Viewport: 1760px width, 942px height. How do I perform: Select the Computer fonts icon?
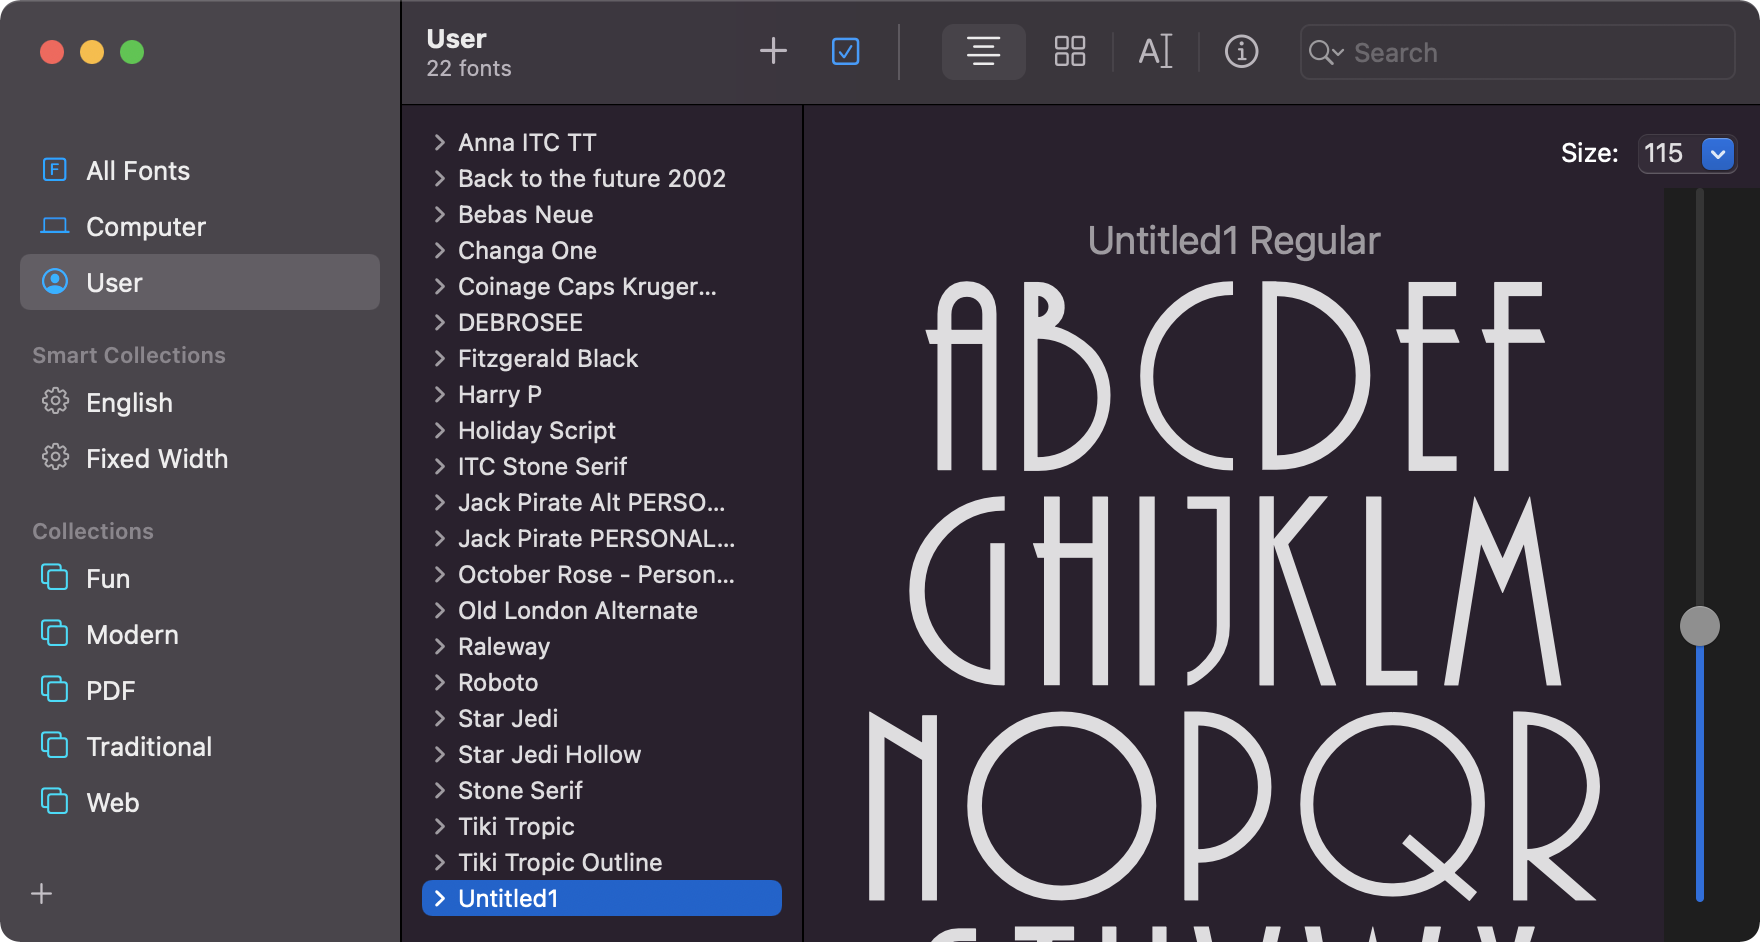pos(145,226)
